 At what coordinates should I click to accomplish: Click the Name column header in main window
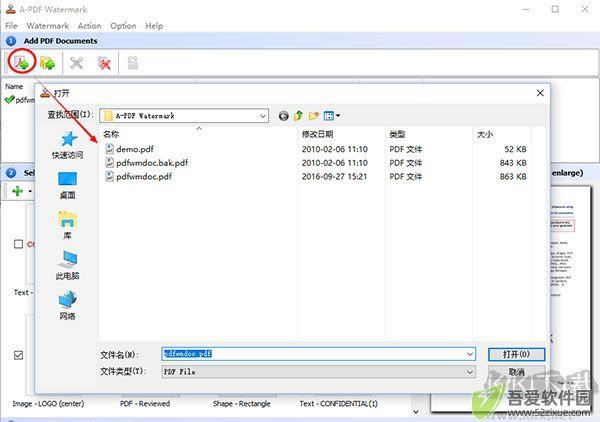[14, 86]
